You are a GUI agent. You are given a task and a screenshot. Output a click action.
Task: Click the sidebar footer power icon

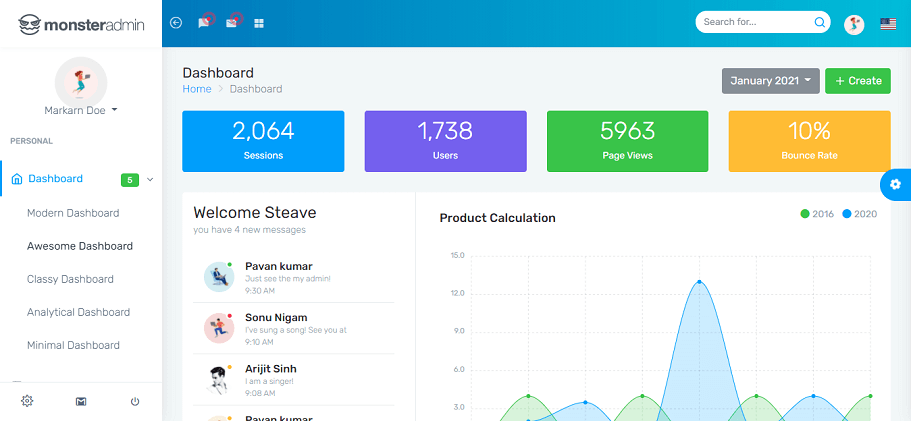tap(135, 401)
